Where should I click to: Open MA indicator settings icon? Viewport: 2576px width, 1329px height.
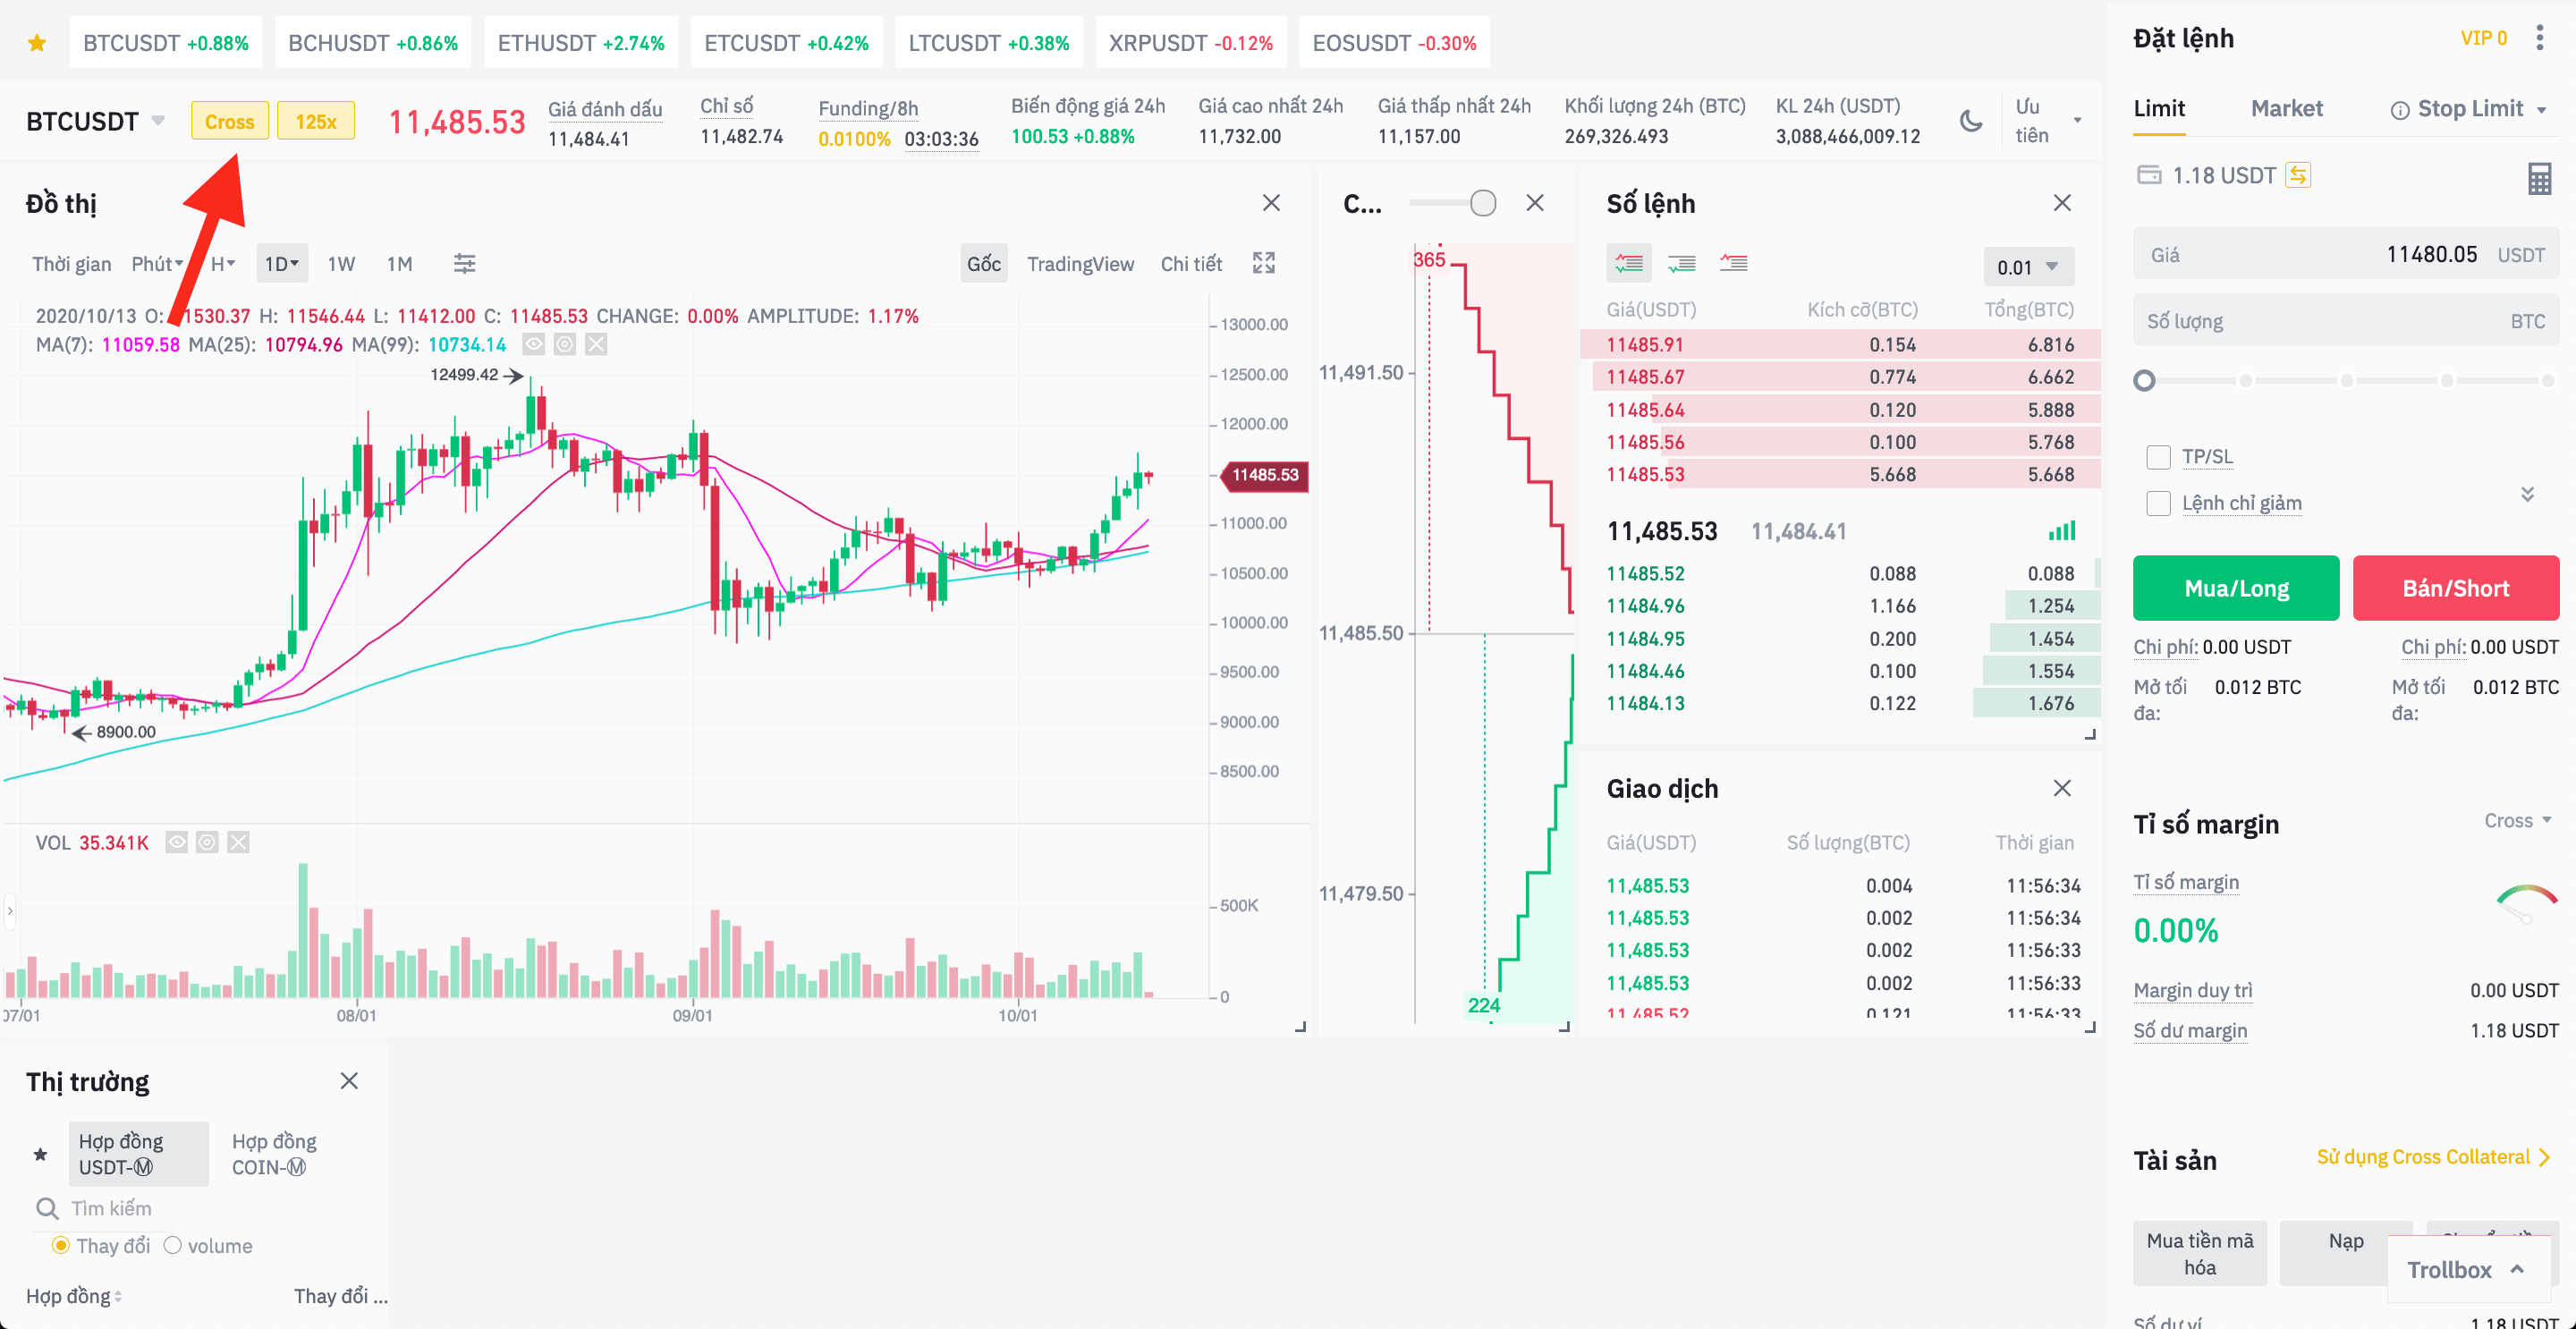565,345
